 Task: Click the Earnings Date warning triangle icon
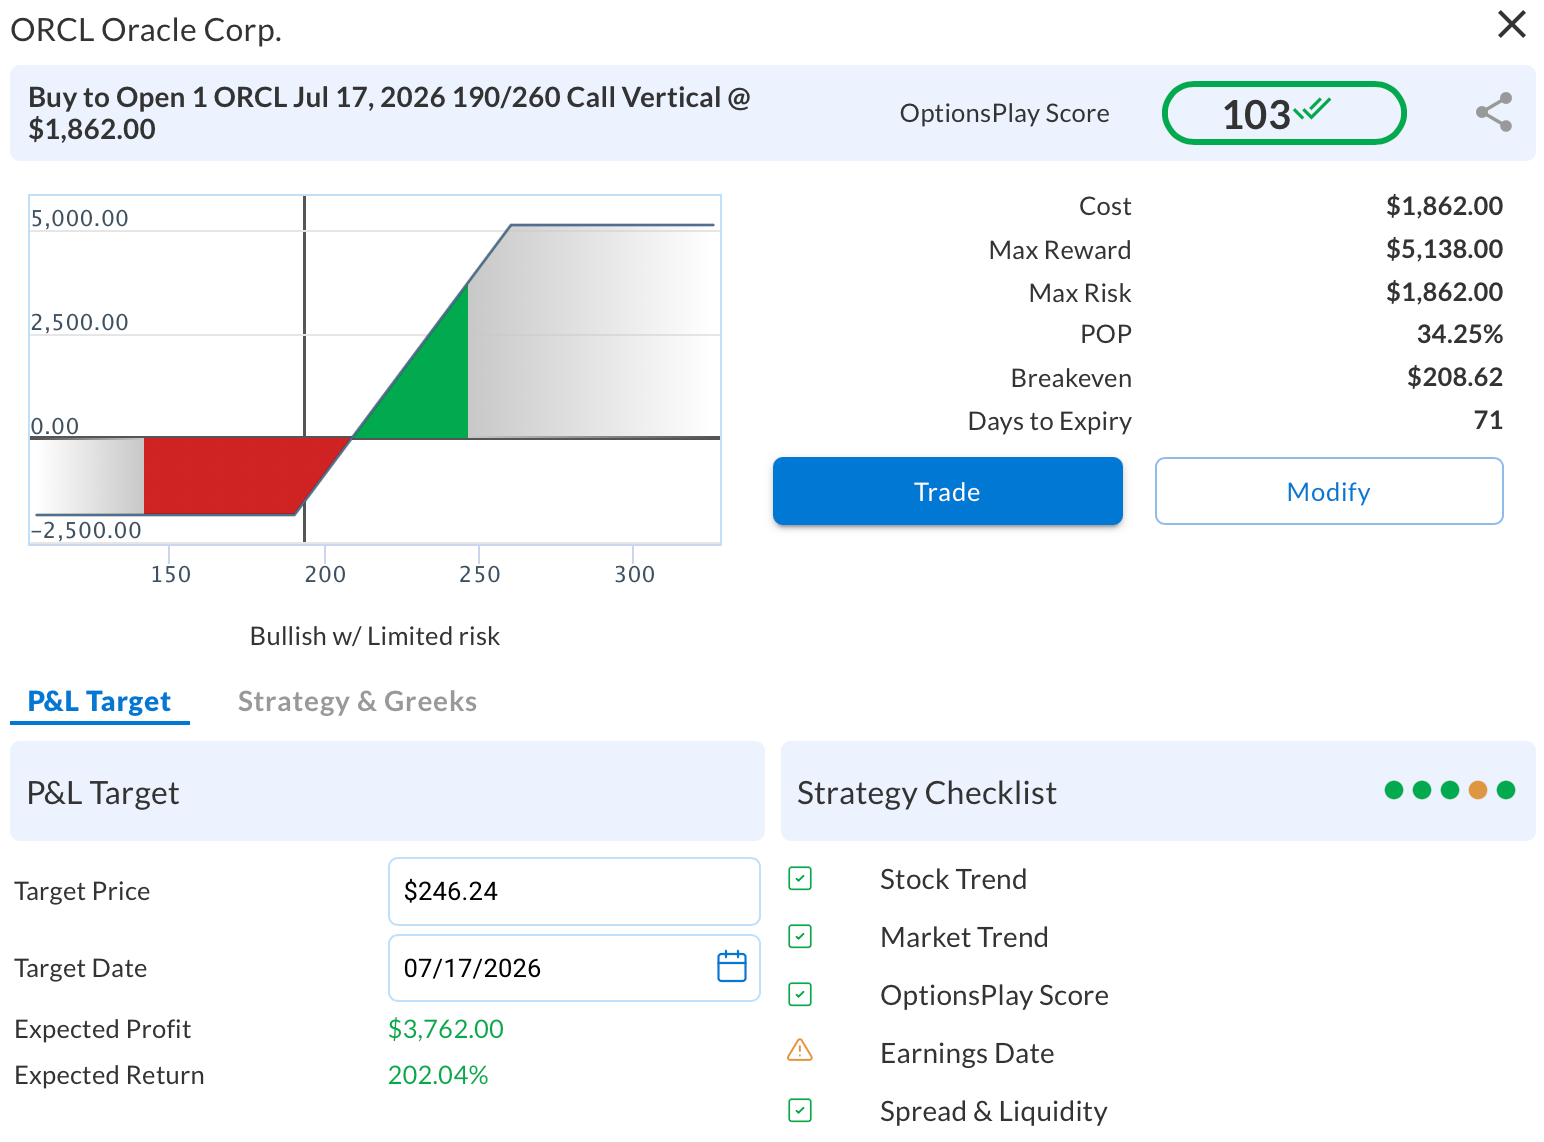click(800, 1050)
